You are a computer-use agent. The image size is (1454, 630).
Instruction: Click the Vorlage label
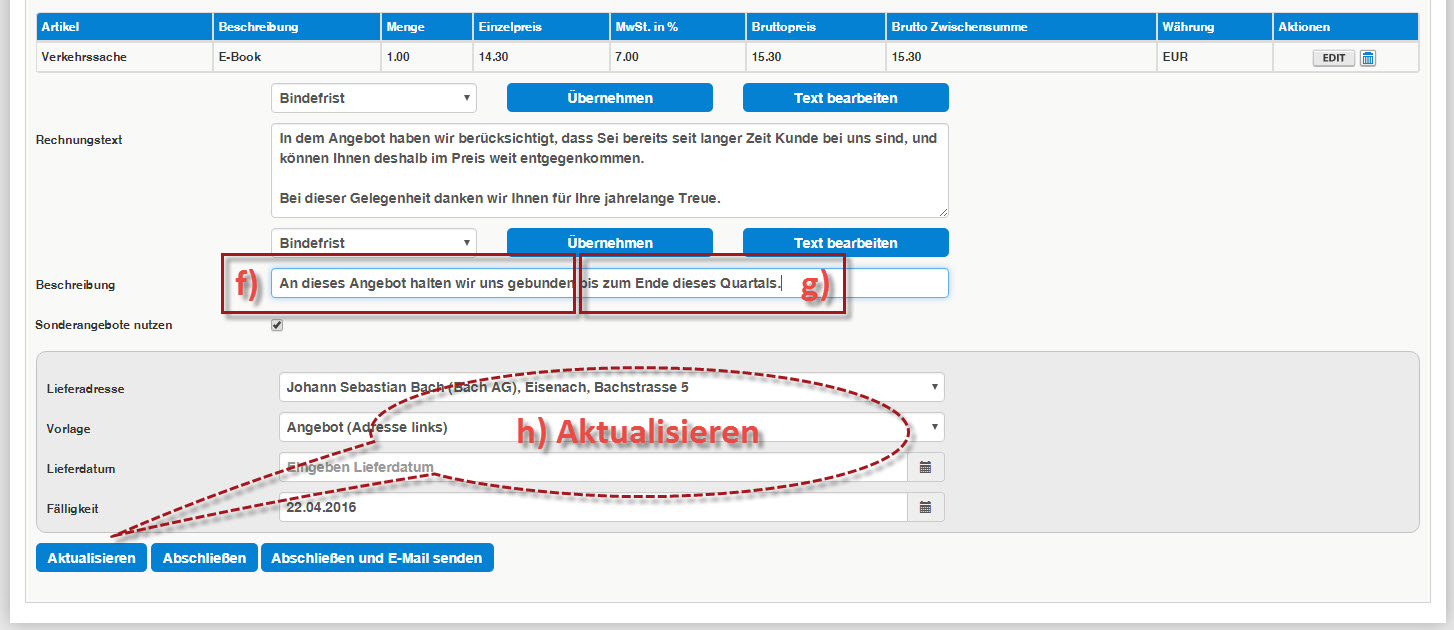pyautogui.click(x=69, y=428)
